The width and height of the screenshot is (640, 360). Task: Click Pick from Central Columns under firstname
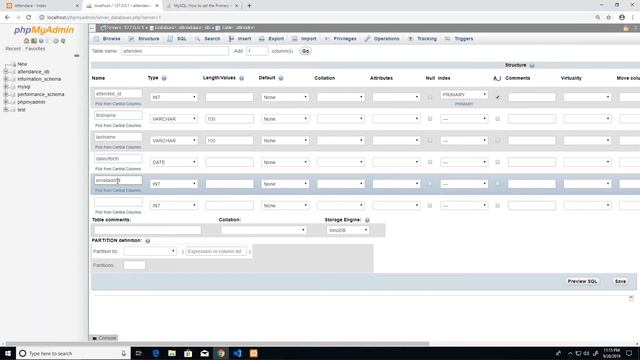click(118, 125)
